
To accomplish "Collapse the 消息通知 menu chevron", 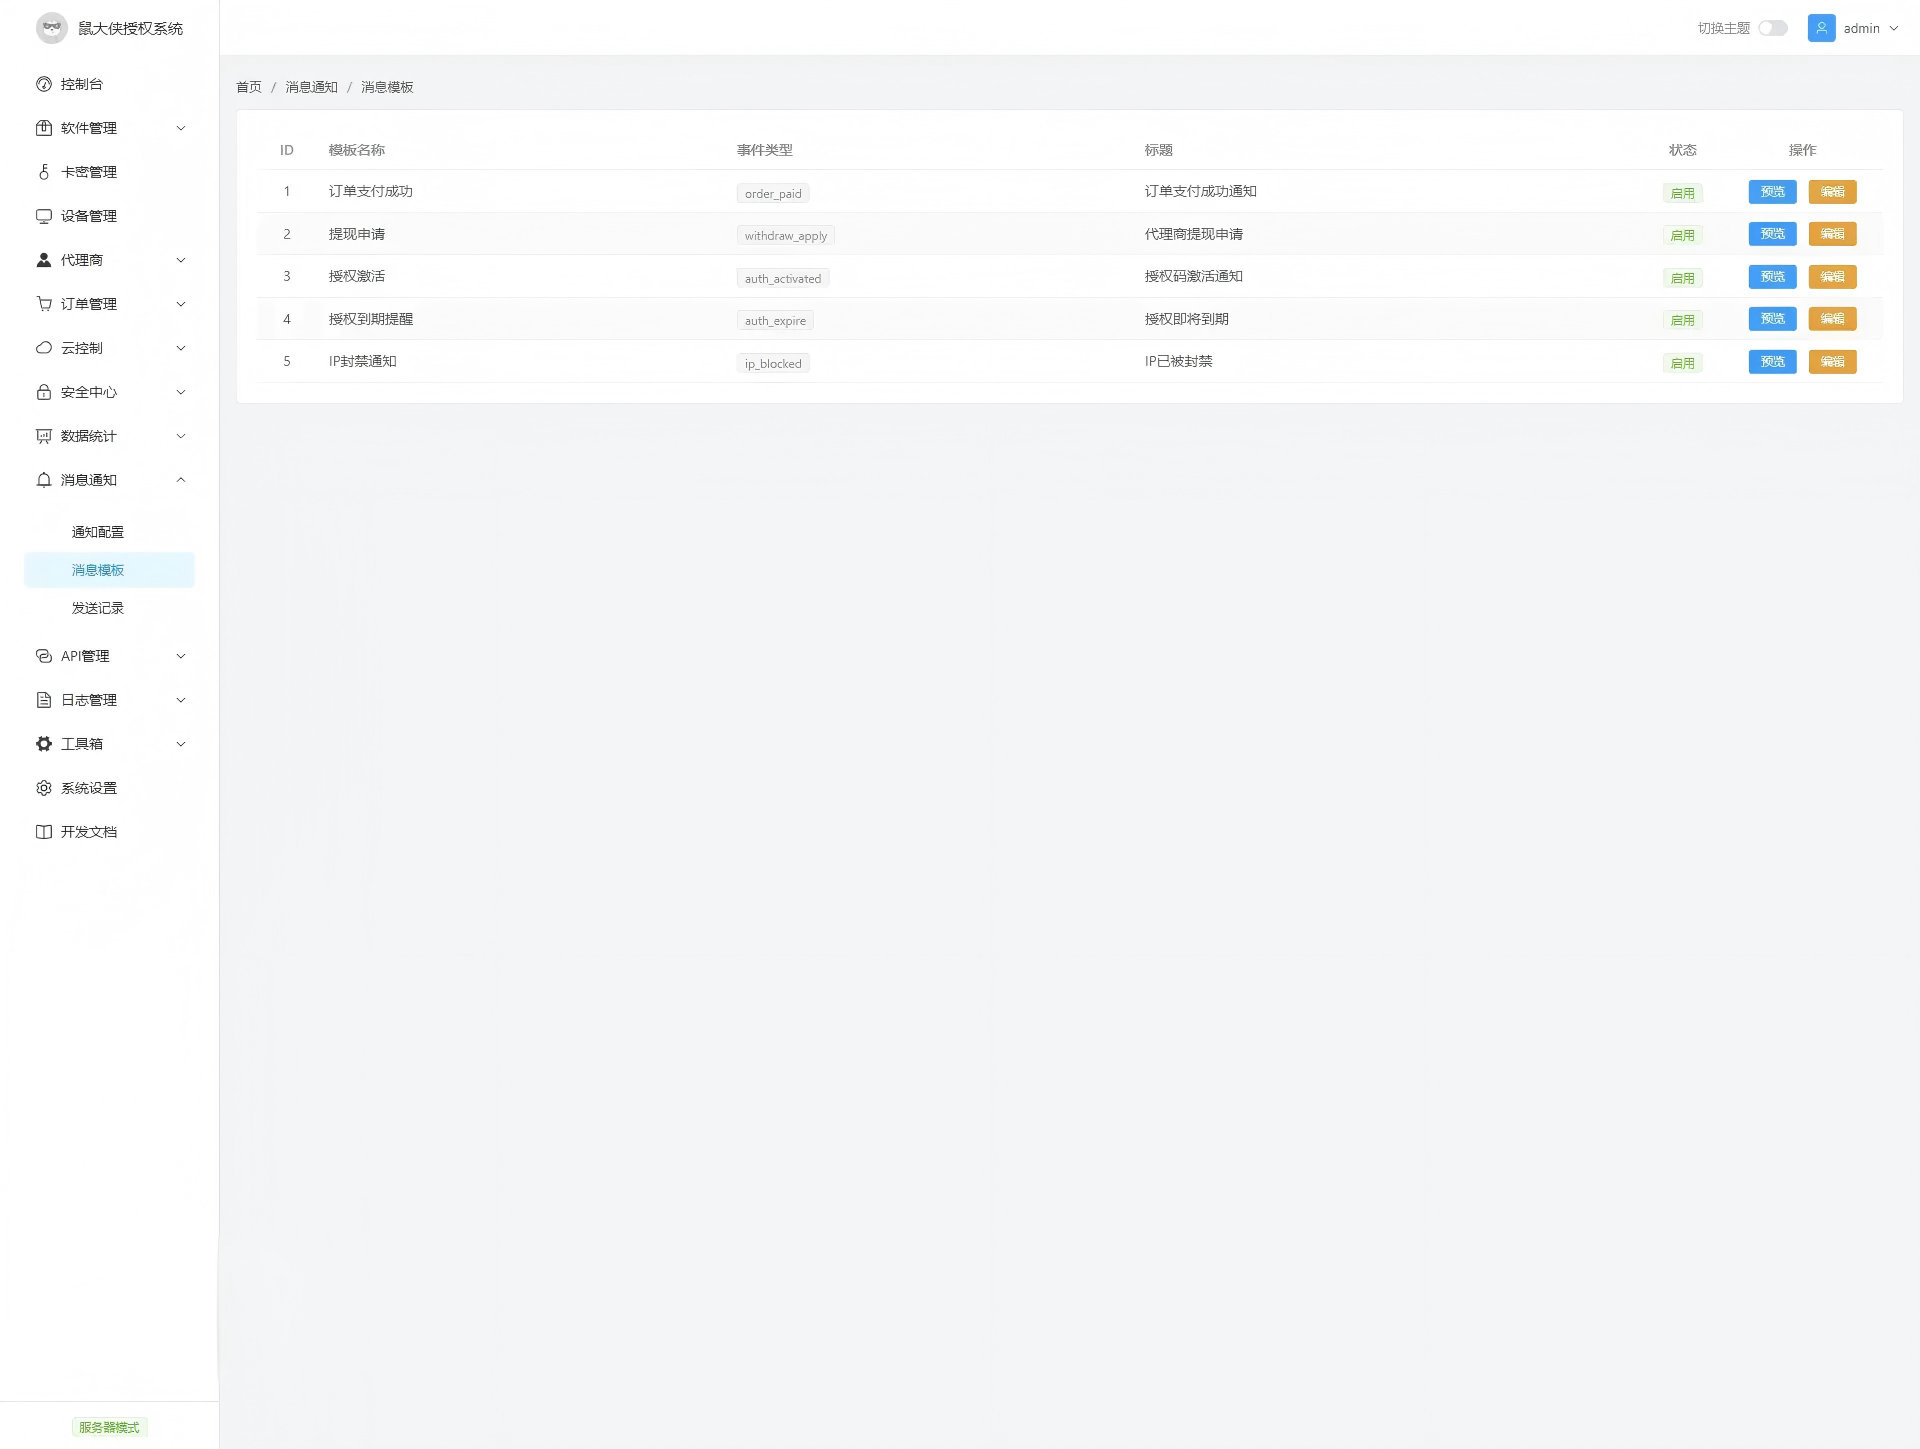I will (x=181, y=480).
